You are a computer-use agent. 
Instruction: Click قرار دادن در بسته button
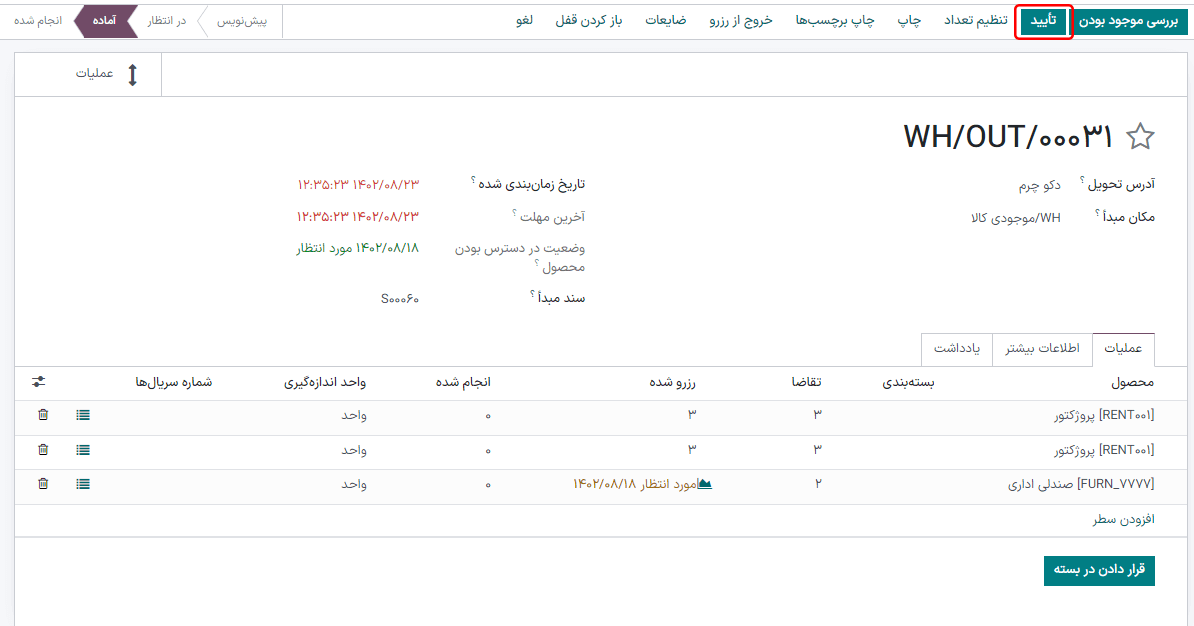(1099, 570)
